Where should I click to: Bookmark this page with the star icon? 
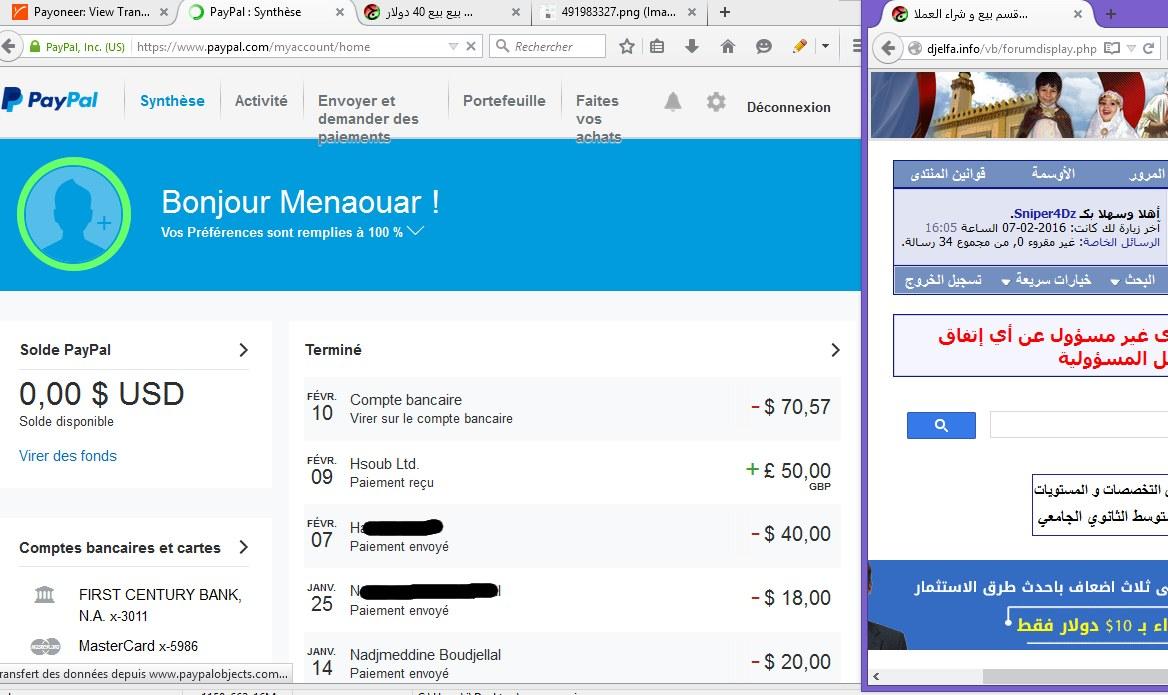[x=627, y=46]
